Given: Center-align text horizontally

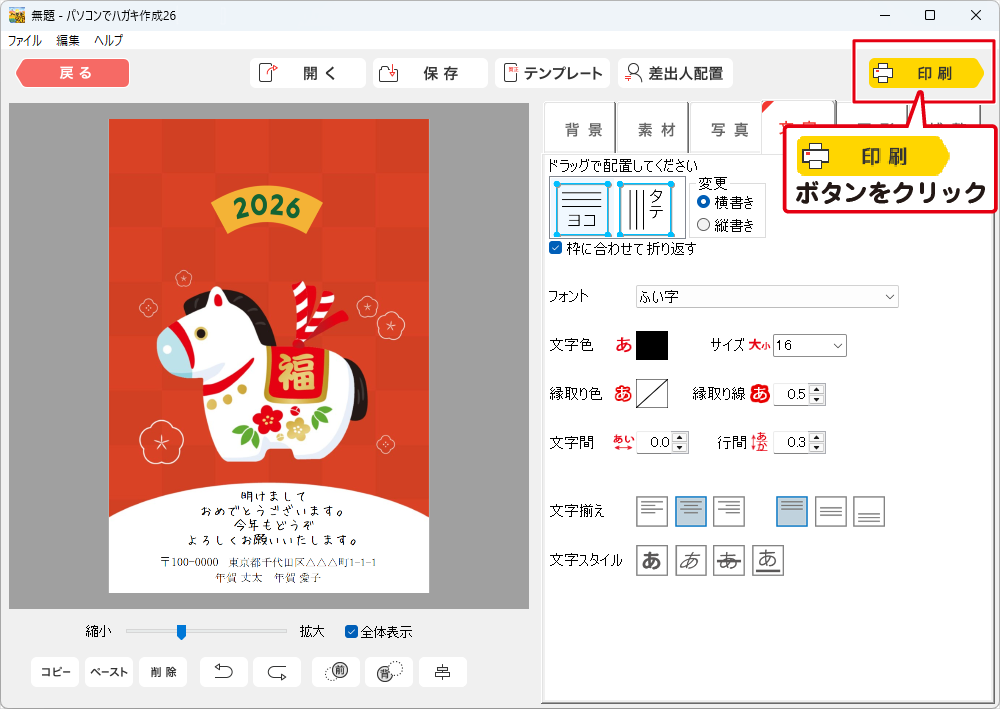Looking at the screenshot, I should point(690,511).
